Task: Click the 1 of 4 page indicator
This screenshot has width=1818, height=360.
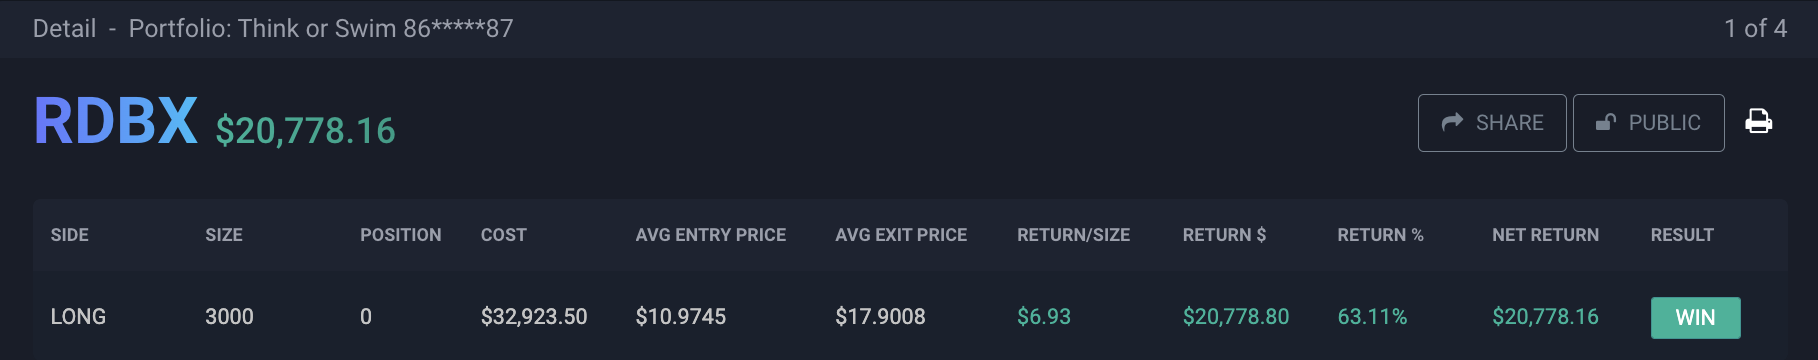Action: click(1755, 28)
